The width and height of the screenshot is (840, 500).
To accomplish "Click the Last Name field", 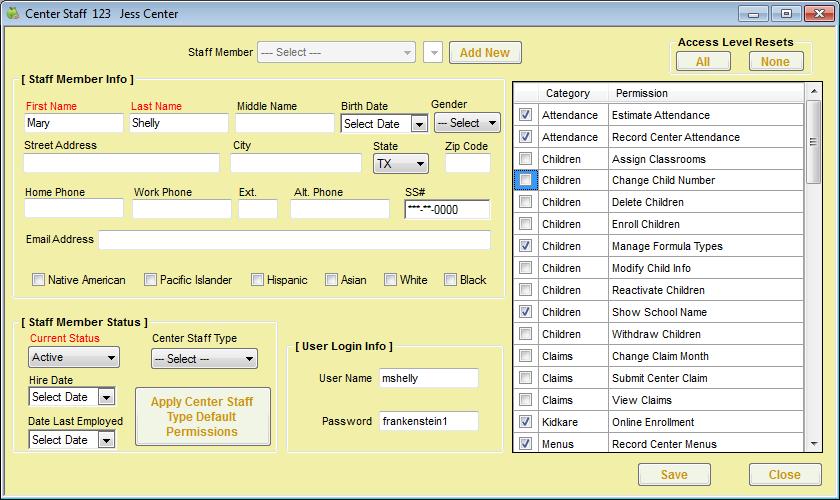I will tap(179, 123).
